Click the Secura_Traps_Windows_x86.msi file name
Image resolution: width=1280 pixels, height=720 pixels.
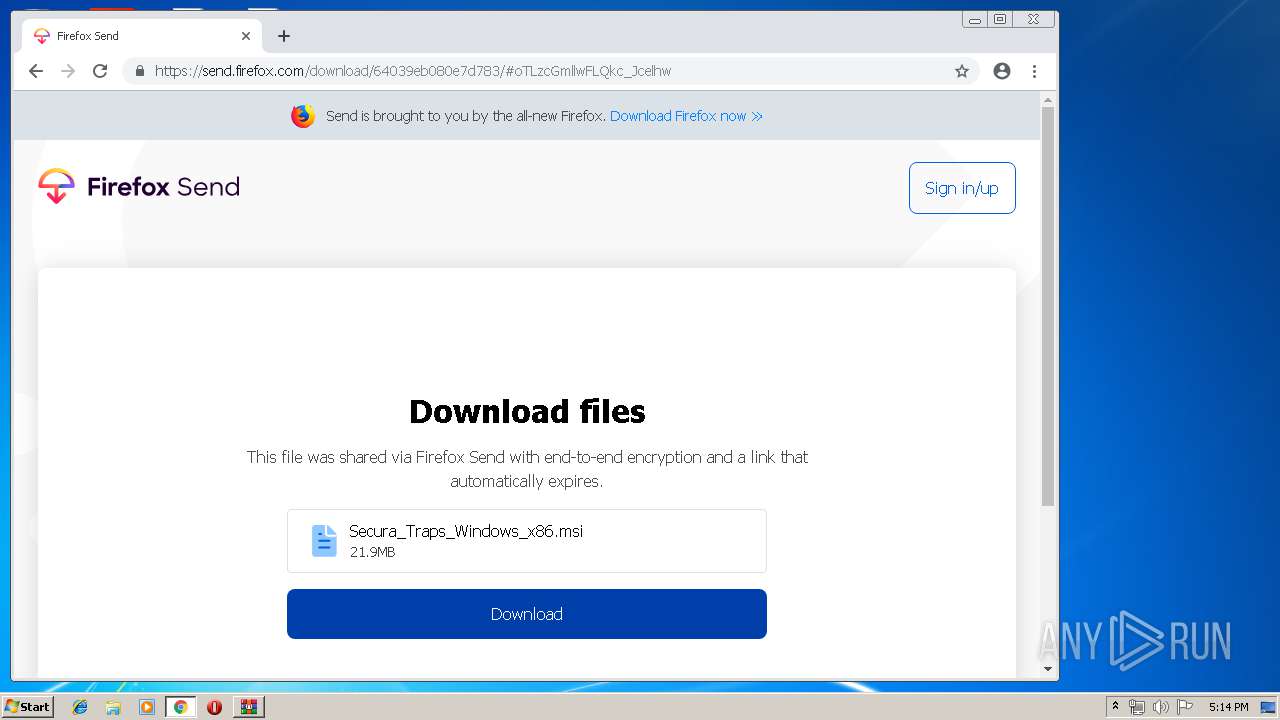click(466, 531)
